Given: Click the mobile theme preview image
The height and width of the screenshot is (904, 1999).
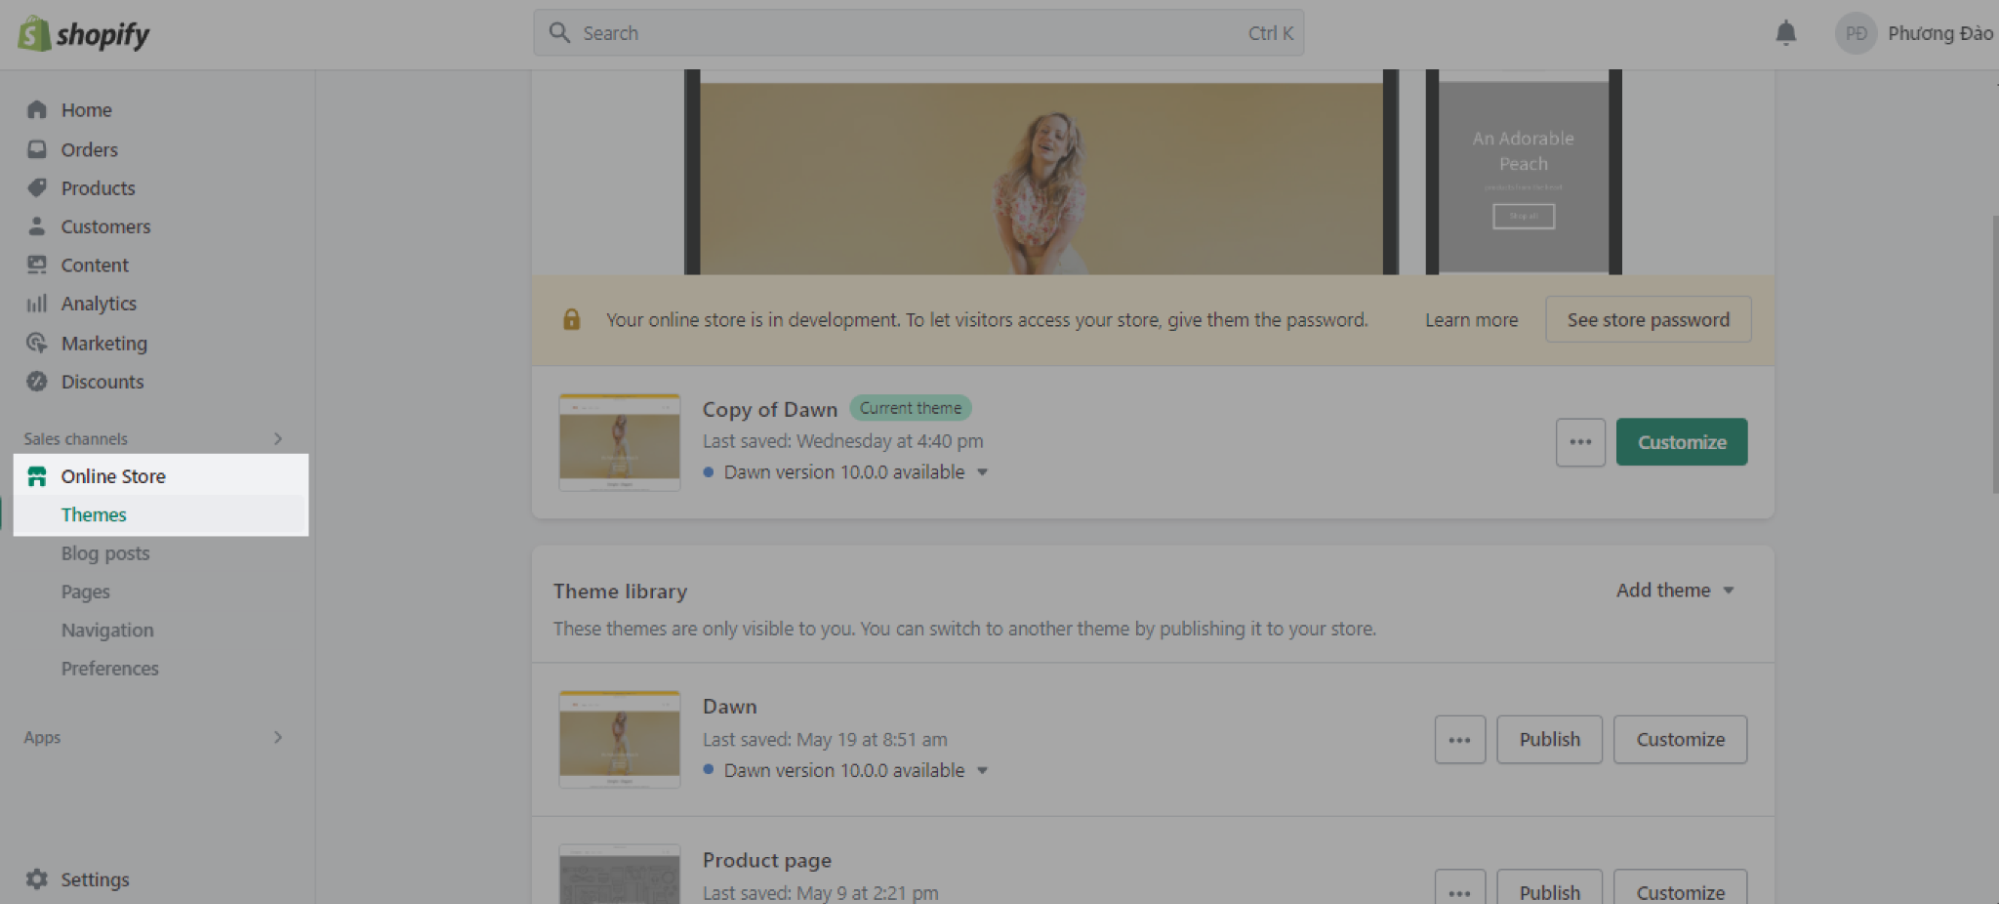Looking at the screenshot, I should pyautogui.click(x=1523, y=173).
